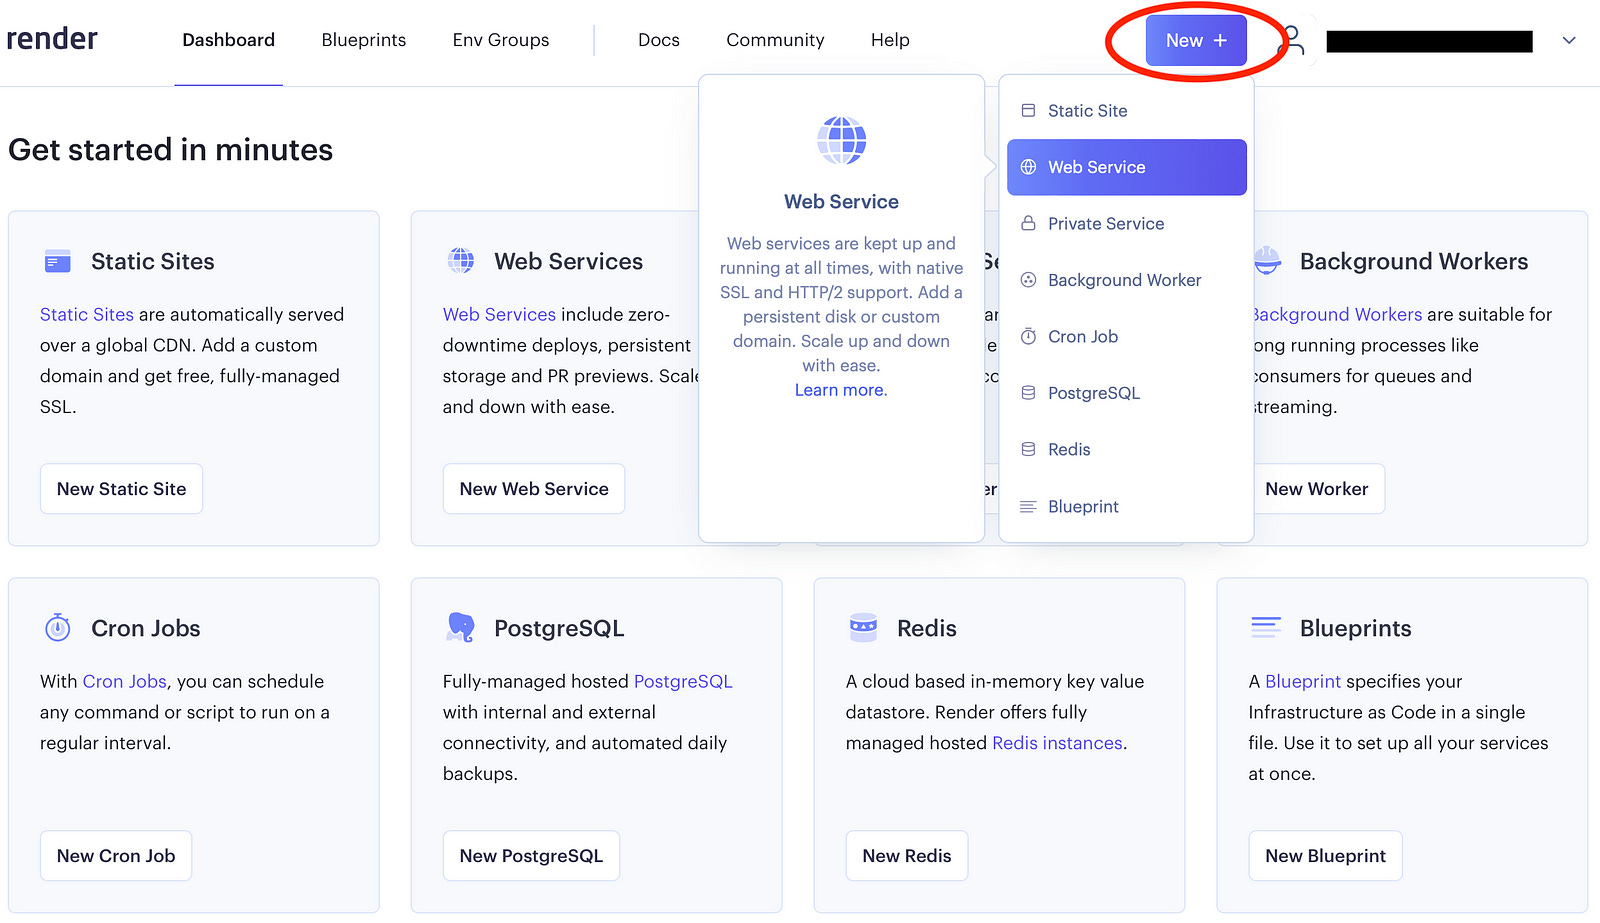The image size is (1600, 923).
Task: Click the New + button
Action: tap(1196, 41)
